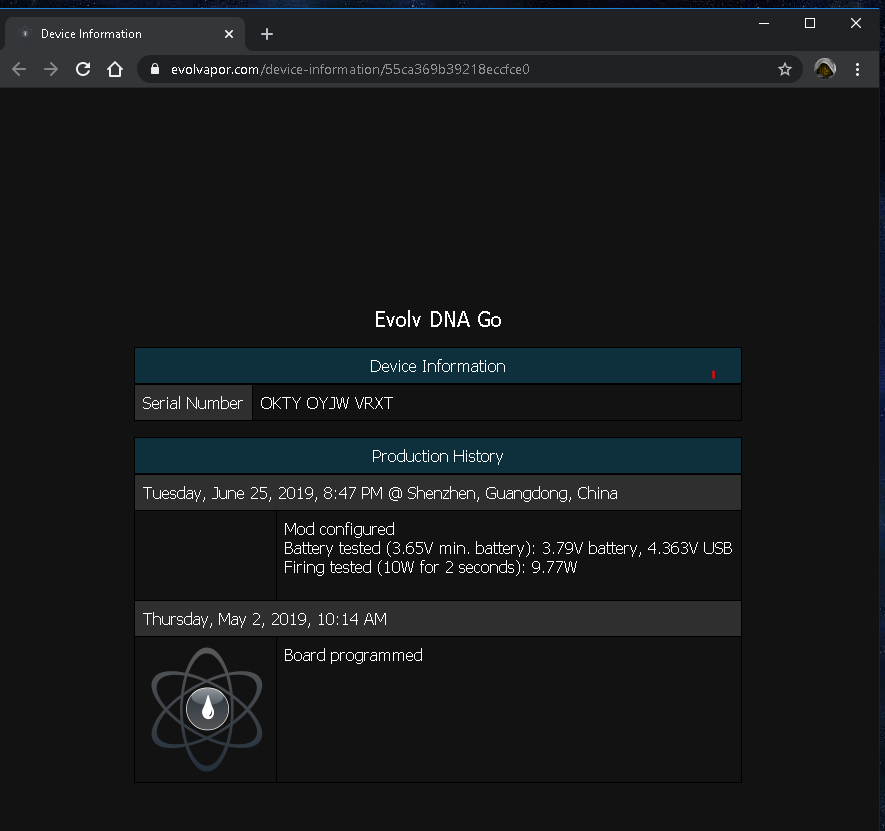Image resolution: width=885 pixels, height=831 pixels.
Task: Click the browser back arrow
Action: point(19,69)
